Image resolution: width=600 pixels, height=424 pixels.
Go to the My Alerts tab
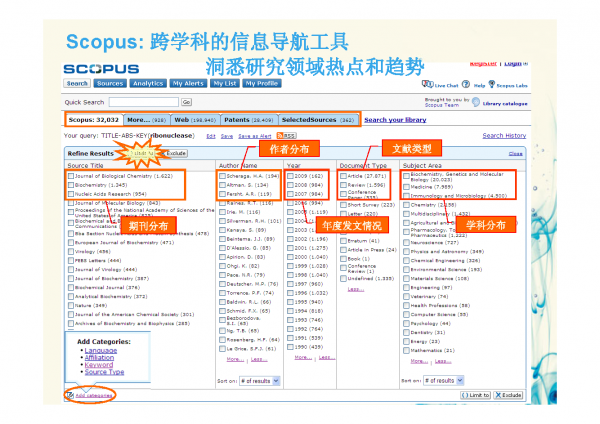point(188,83)
